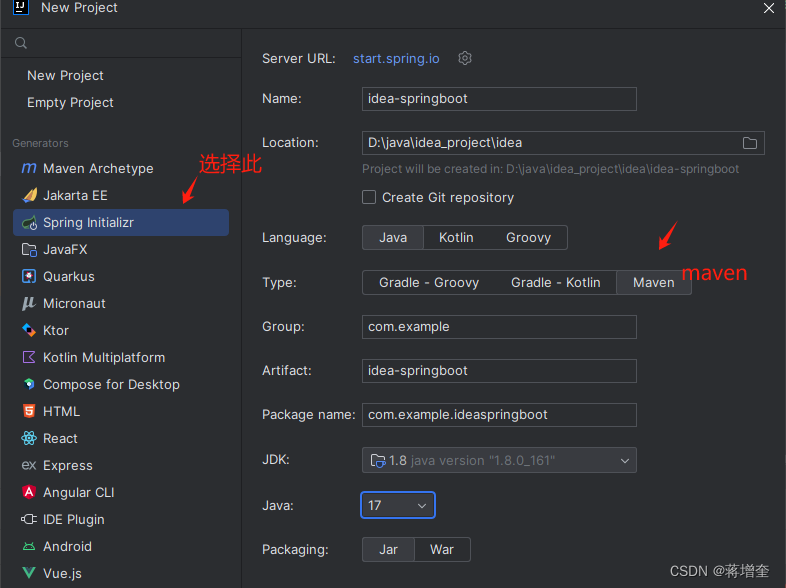The width and height of the screenshot is (786, 588).
Task: Select New Project in the sidebar
Action: tap(65, 76)
